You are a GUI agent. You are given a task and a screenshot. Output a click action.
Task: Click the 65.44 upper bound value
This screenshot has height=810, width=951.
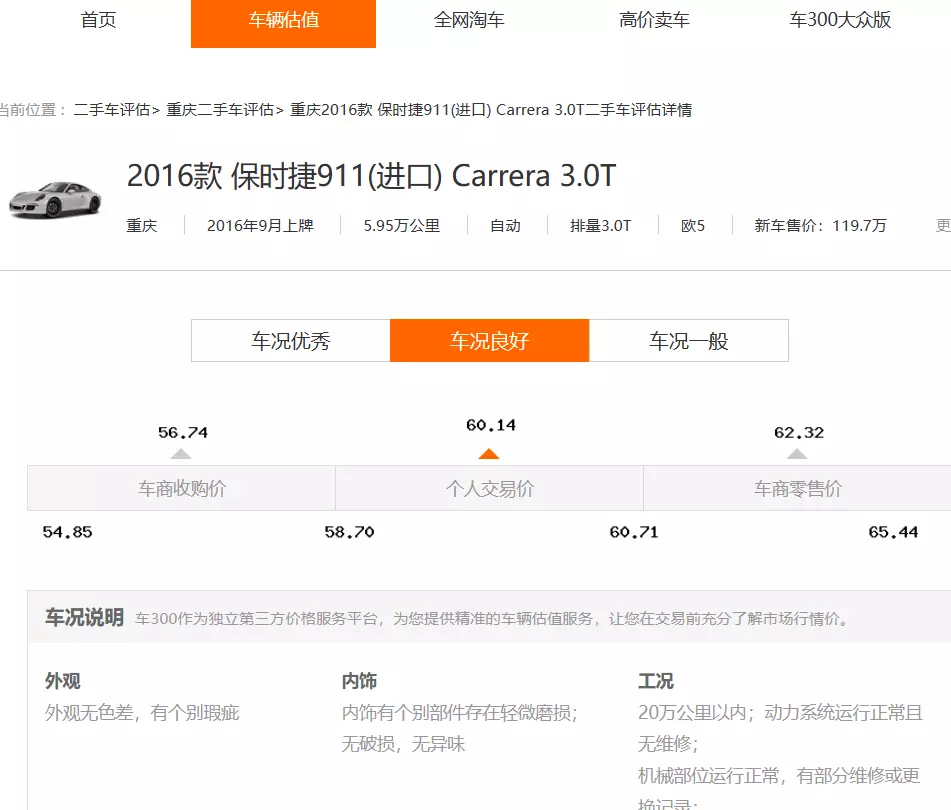point(893,532)
